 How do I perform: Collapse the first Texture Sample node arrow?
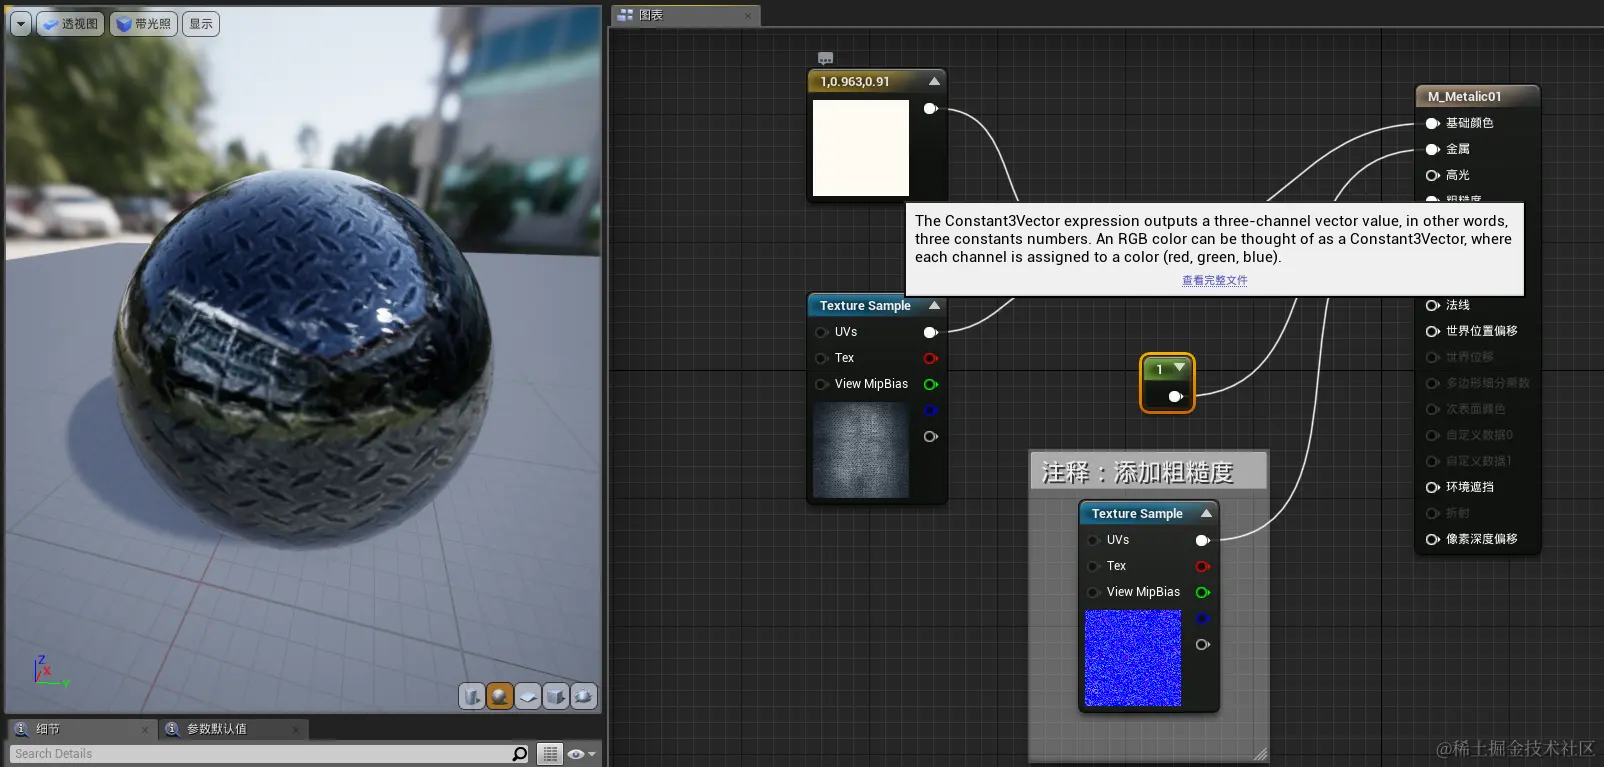coord(934,305)
